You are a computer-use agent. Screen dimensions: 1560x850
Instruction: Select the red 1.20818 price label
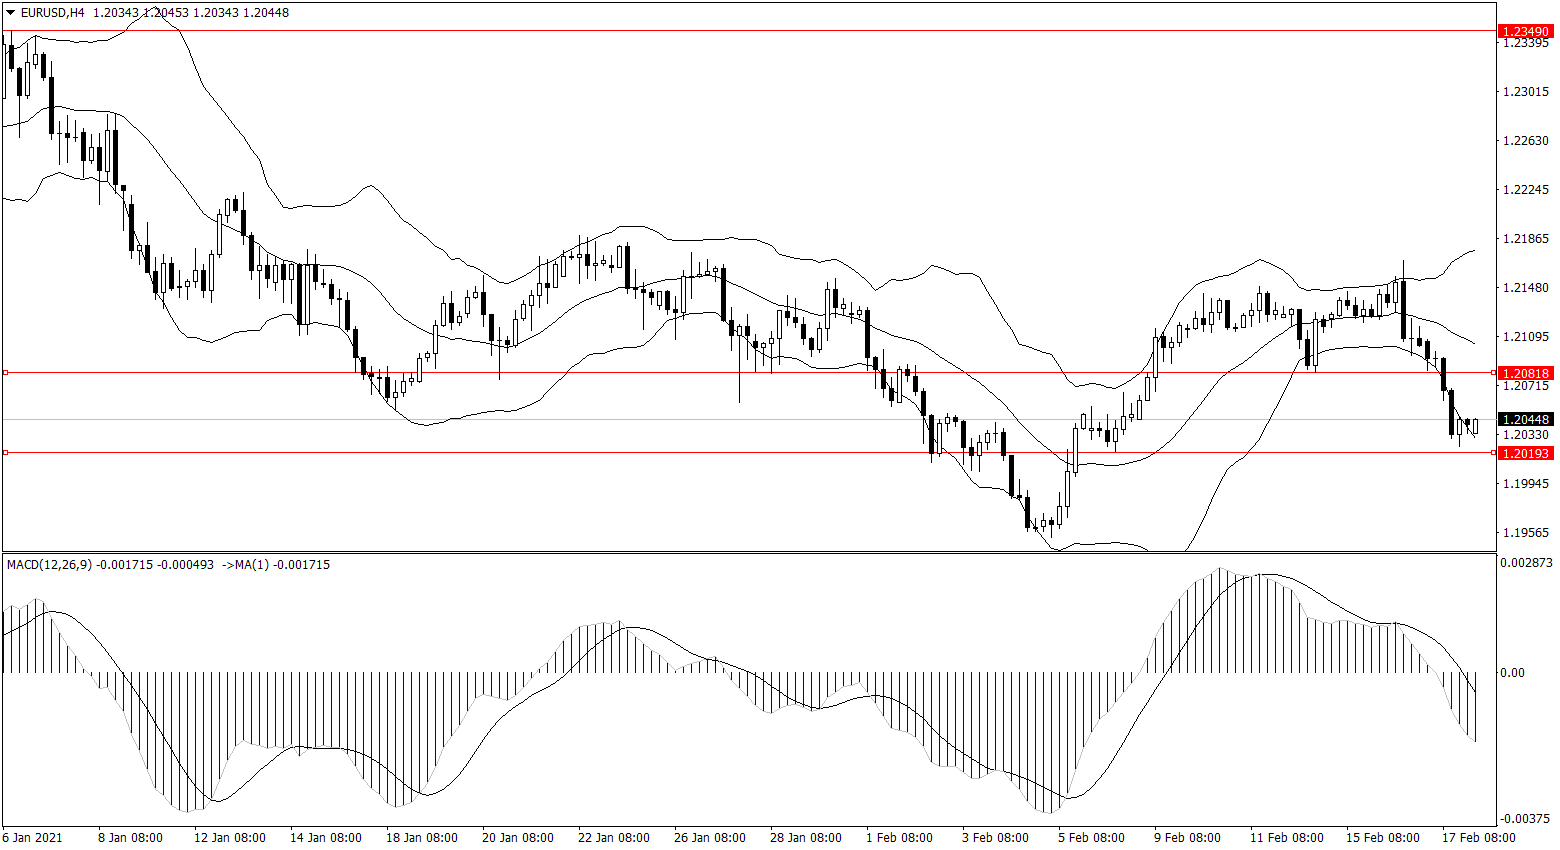[1525, 373]
